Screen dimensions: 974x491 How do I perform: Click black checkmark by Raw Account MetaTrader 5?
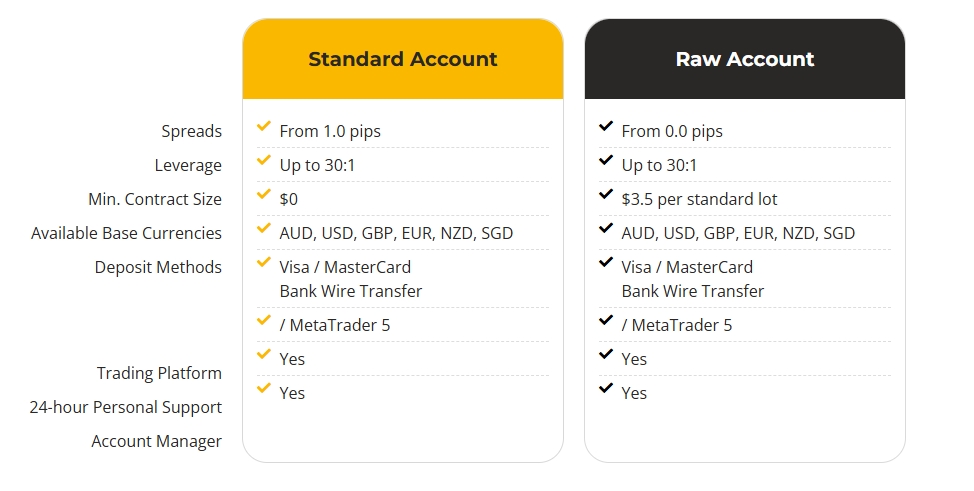point(606,320)
